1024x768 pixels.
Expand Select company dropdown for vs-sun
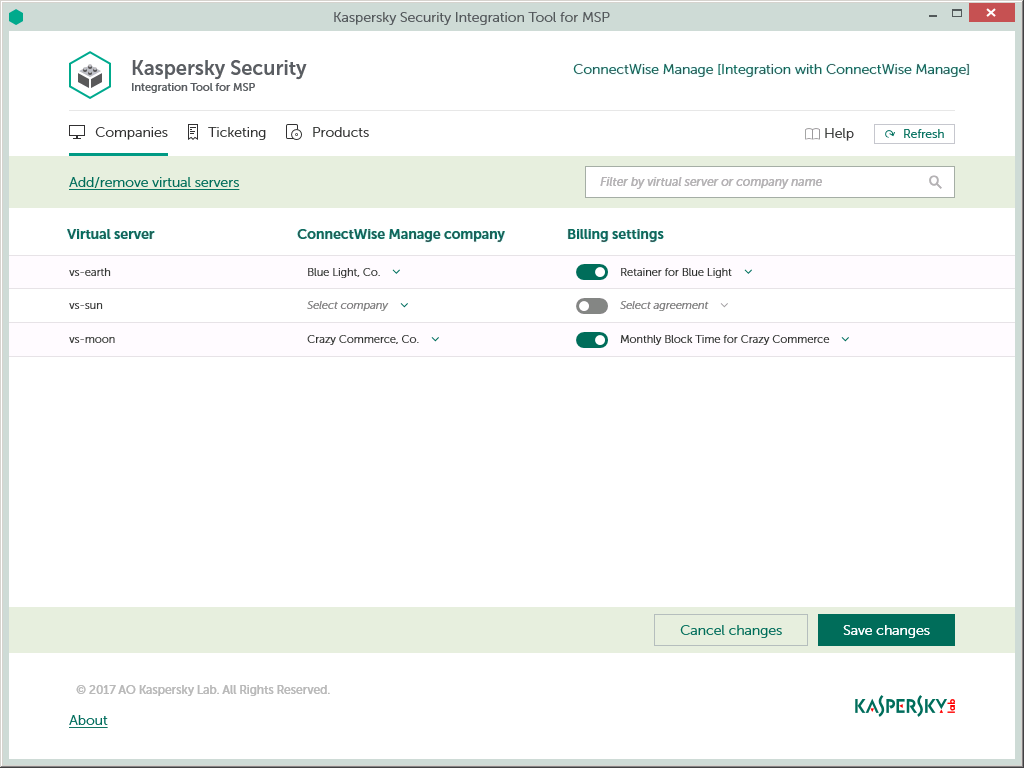pos(358,306)
